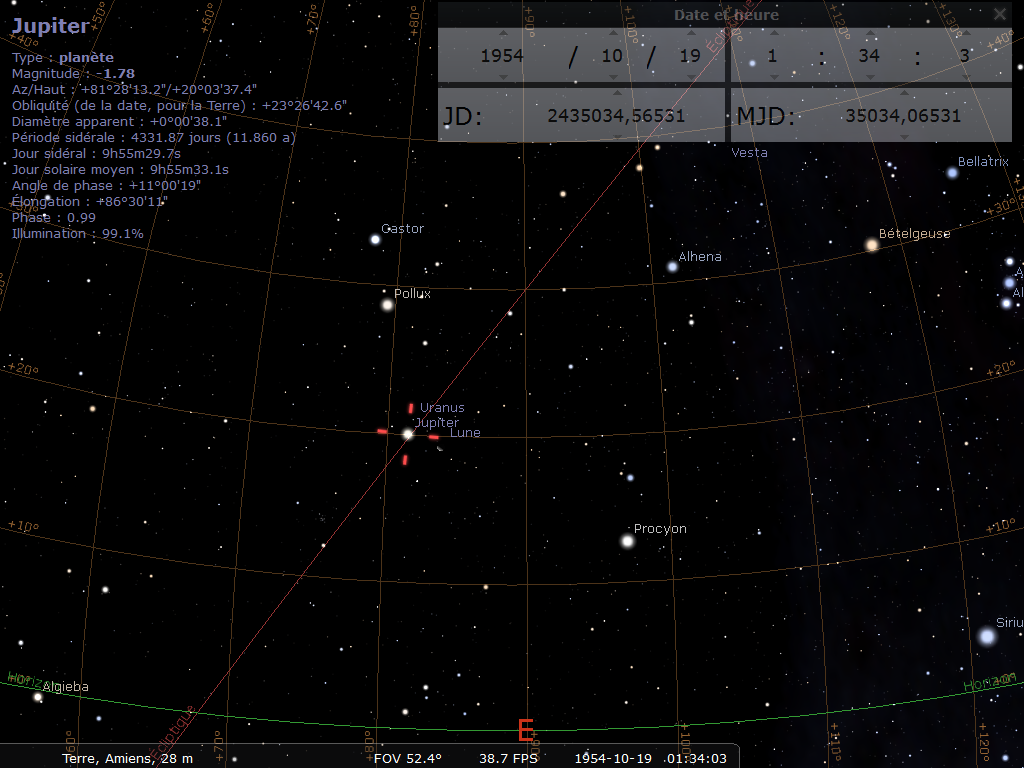Select the star Pollux
The height and width of the screenshot is (768, 1024).
click(388, 305)
